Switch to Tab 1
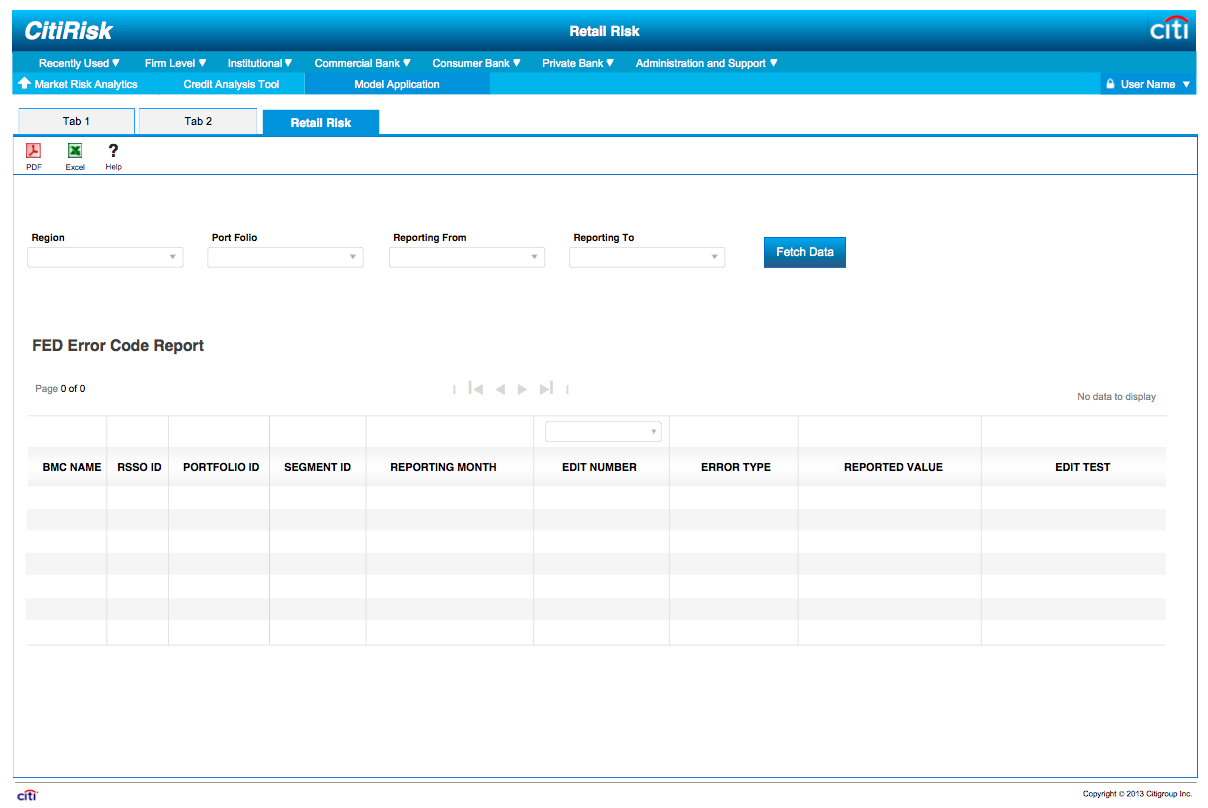 [x=76, y=121]
